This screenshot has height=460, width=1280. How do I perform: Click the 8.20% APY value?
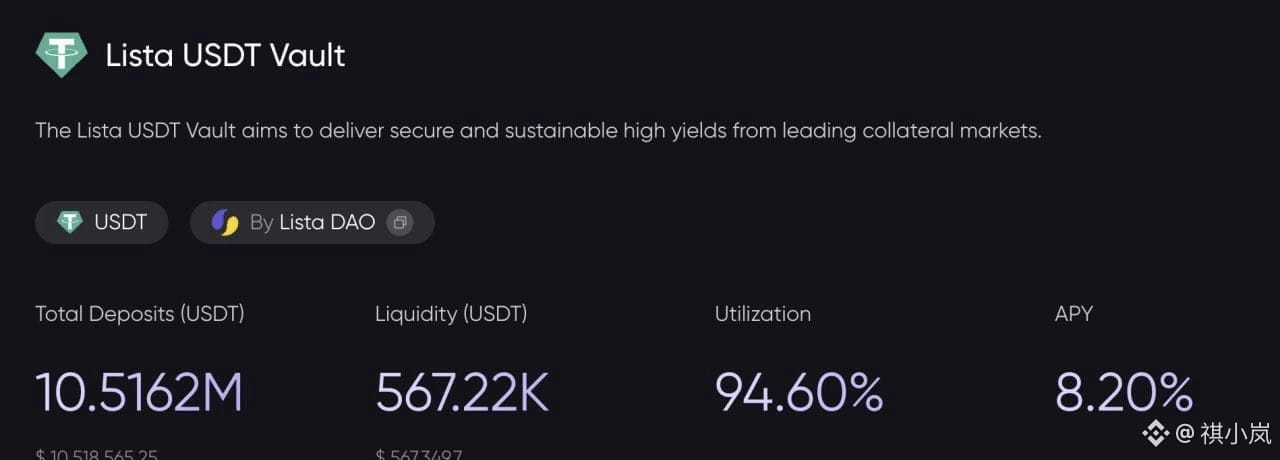(1124, 392)
